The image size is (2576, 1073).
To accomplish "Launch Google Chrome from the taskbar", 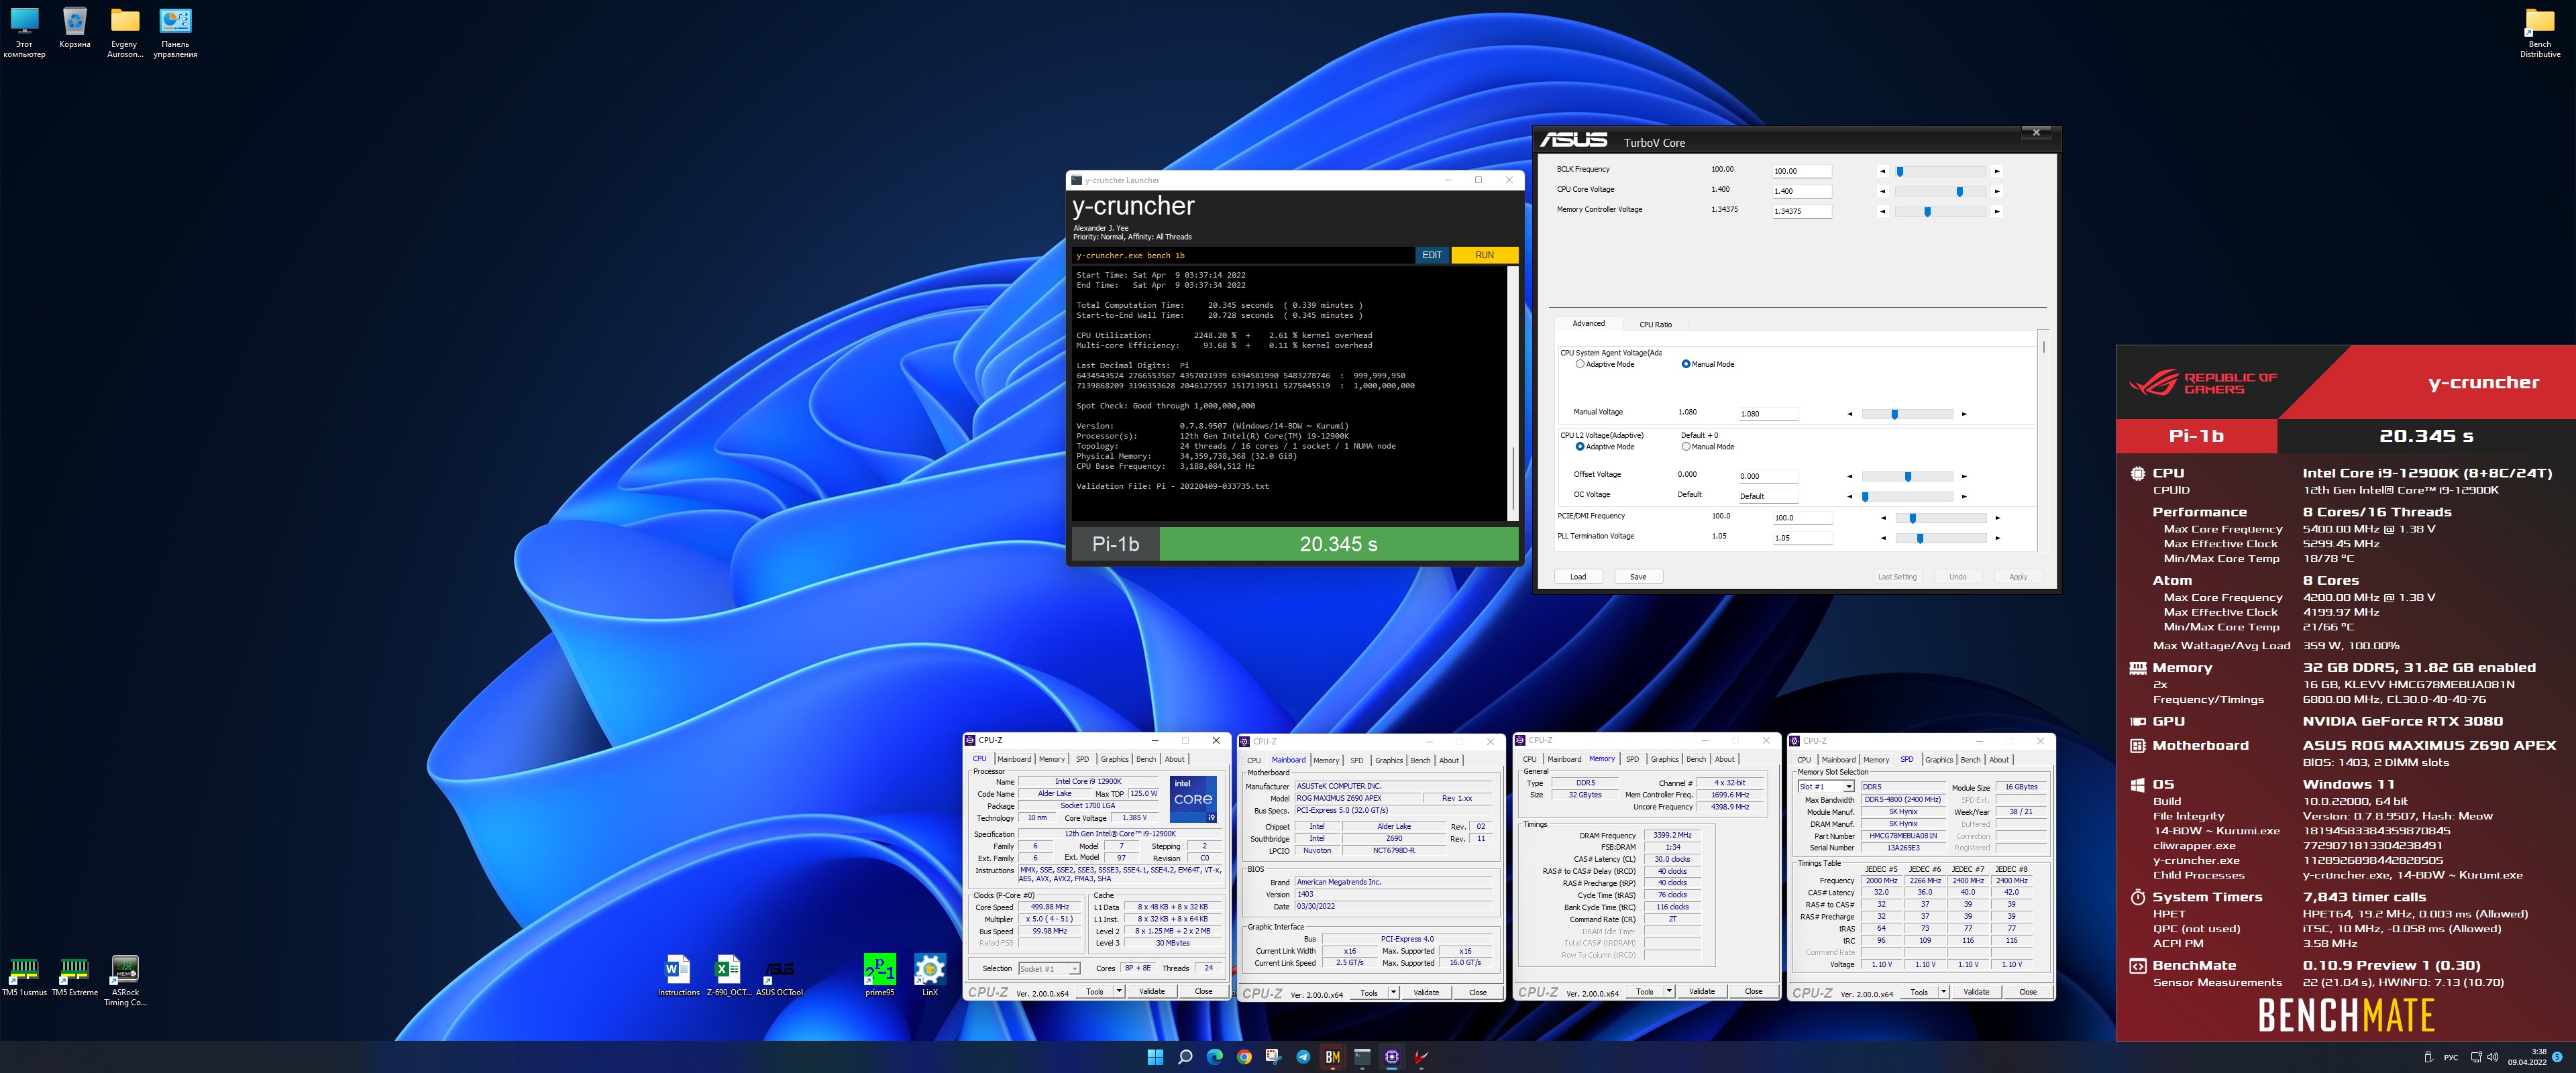I will point(1244,1057).
